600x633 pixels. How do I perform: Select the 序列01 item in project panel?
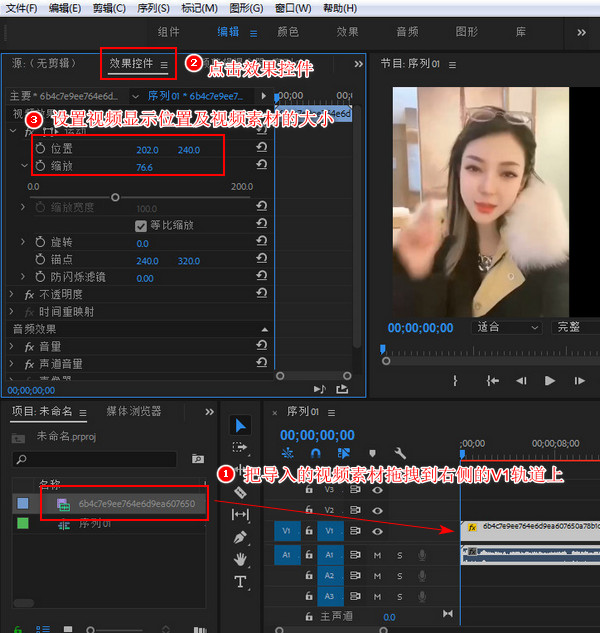point(94,524)
